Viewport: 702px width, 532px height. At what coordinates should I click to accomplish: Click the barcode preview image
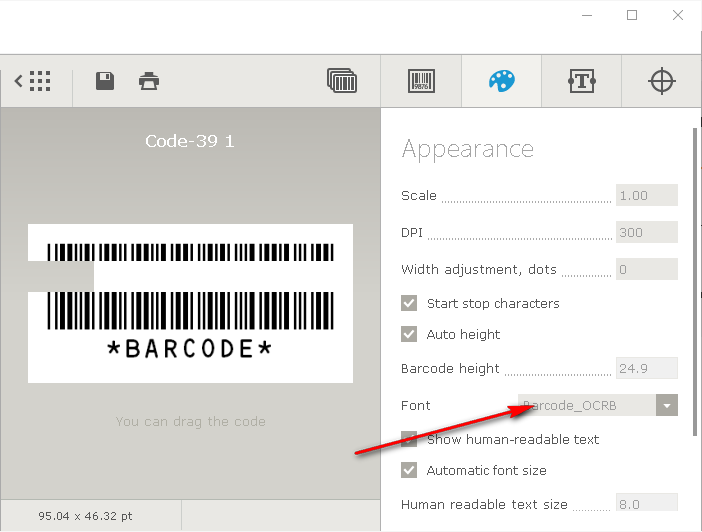pyautogui.click(x=190, y=303)
